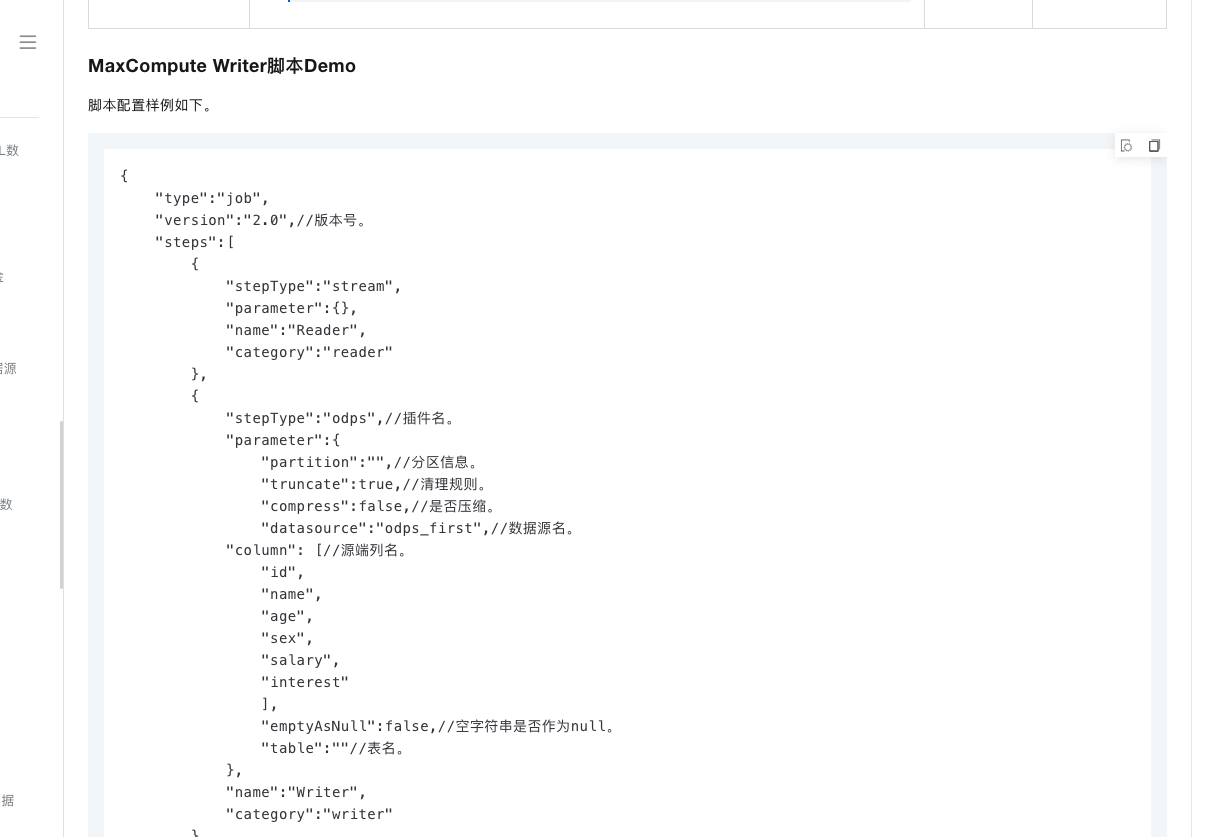Image resolution: width=1216 pixels, height=837 pixels.
Task: Click the line "type":"job"
Action: tap(212, 198)
